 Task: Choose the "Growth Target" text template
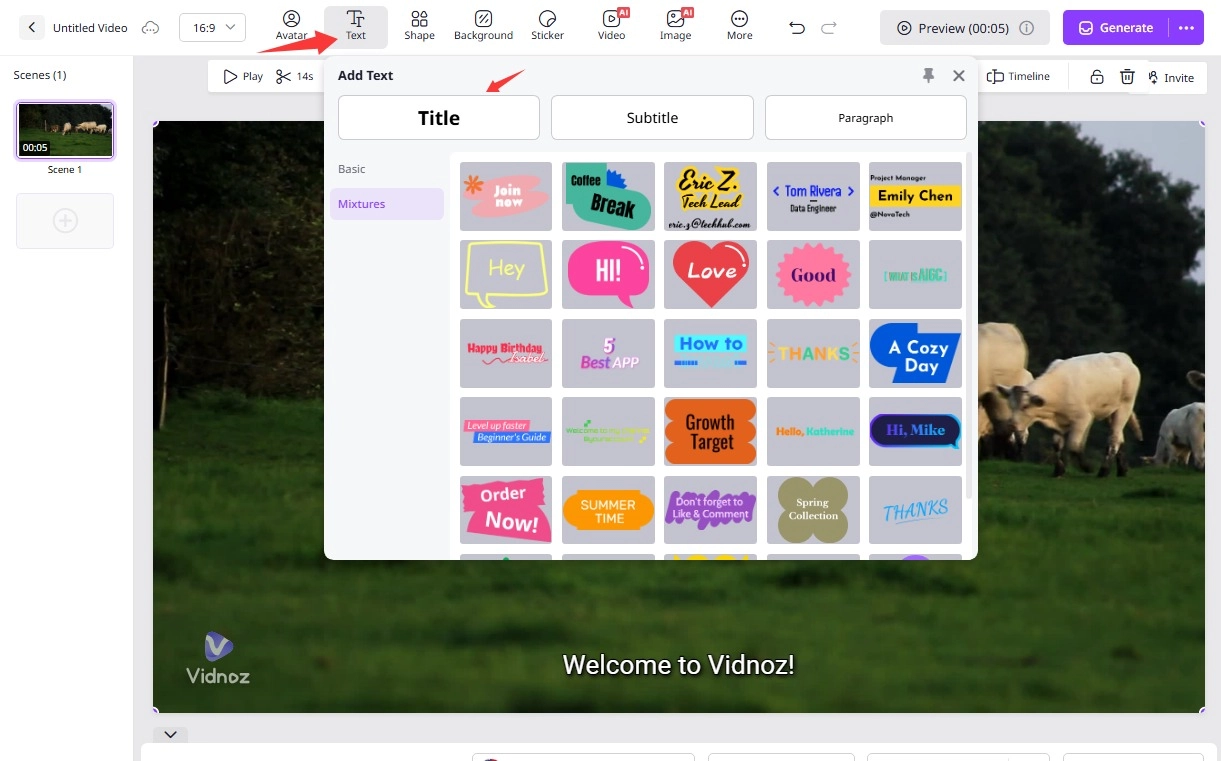pyautogui.click(x=710, y=432)
